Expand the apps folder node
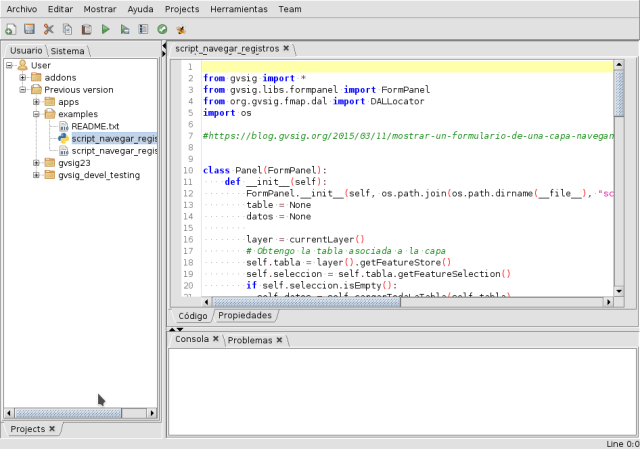The width and height of the screenshot is (640, 449). [x=36, y=102]
